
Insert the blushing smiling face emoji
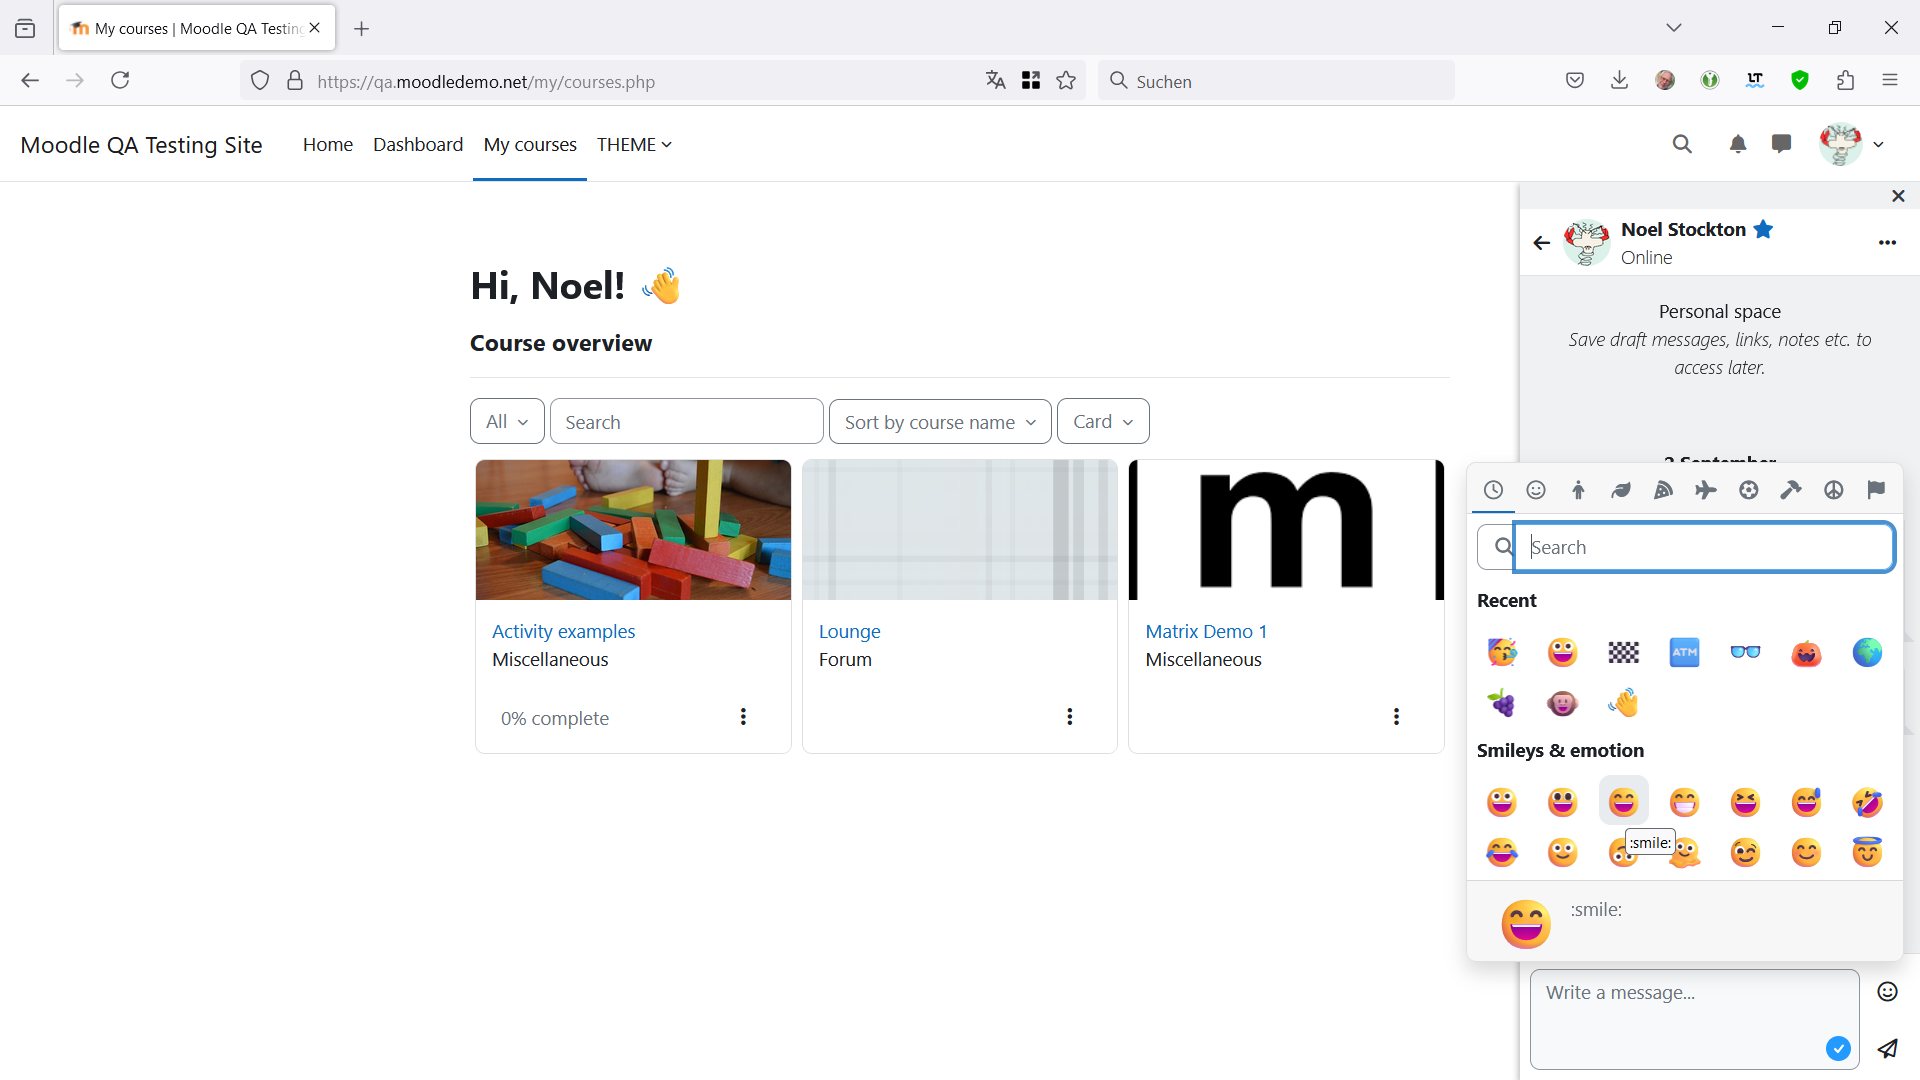click(x=1807, y=852)
